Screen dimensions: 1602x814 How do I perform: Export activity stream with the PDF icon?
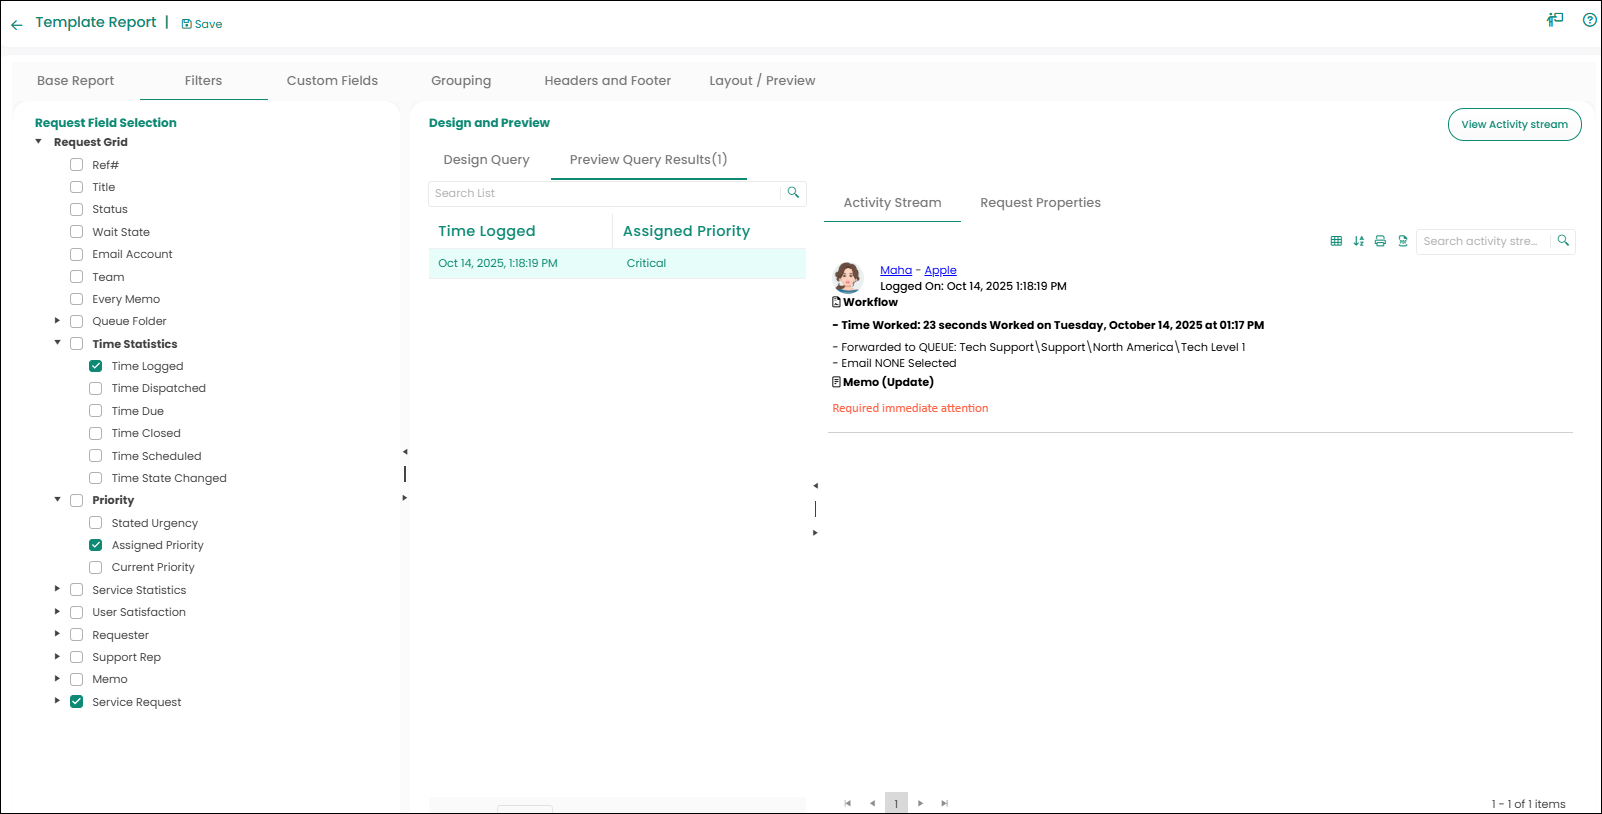[1403, 241]
